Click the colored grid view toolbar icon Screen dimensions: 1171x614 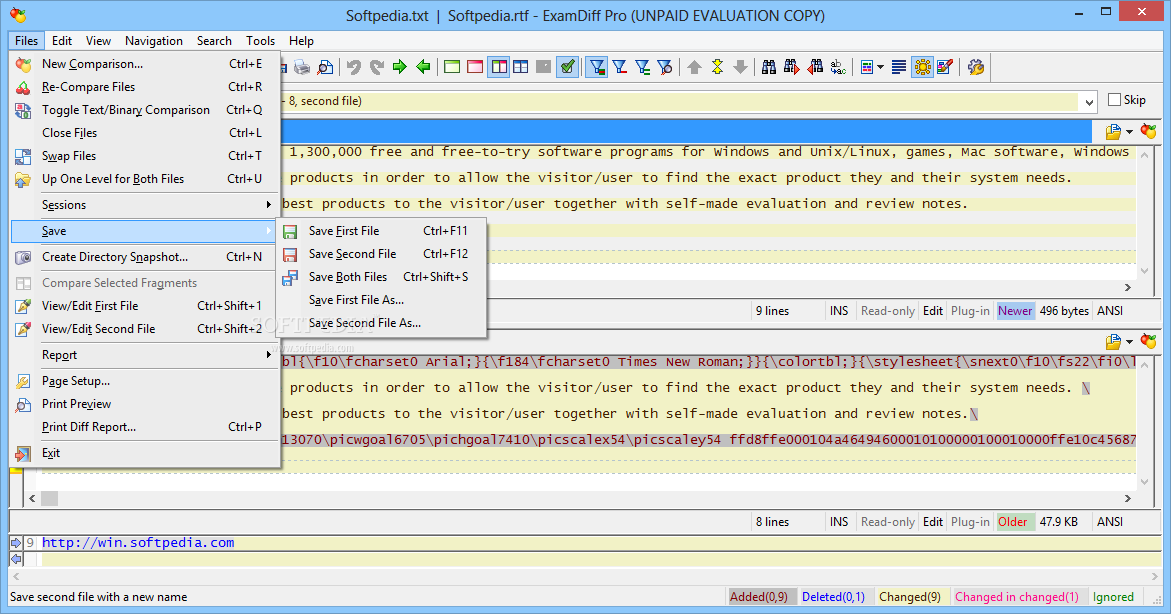(866, 67)
